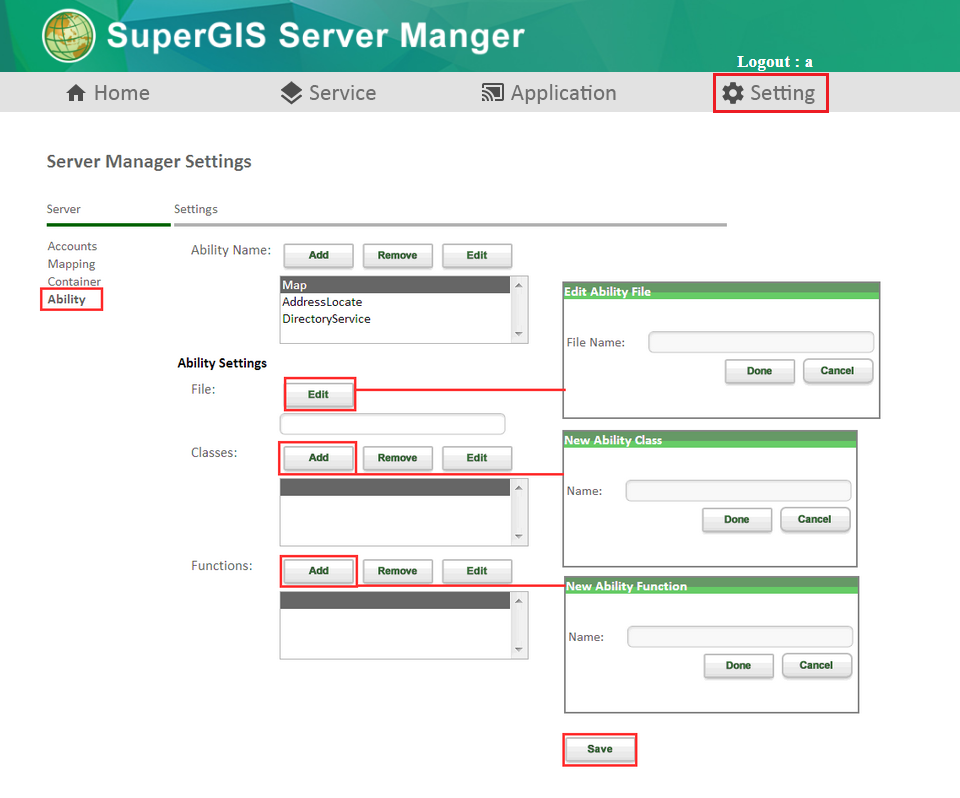Click Done in New Ability Class
This screenshot has height=798, width=960.
click(x=737, y=520)
